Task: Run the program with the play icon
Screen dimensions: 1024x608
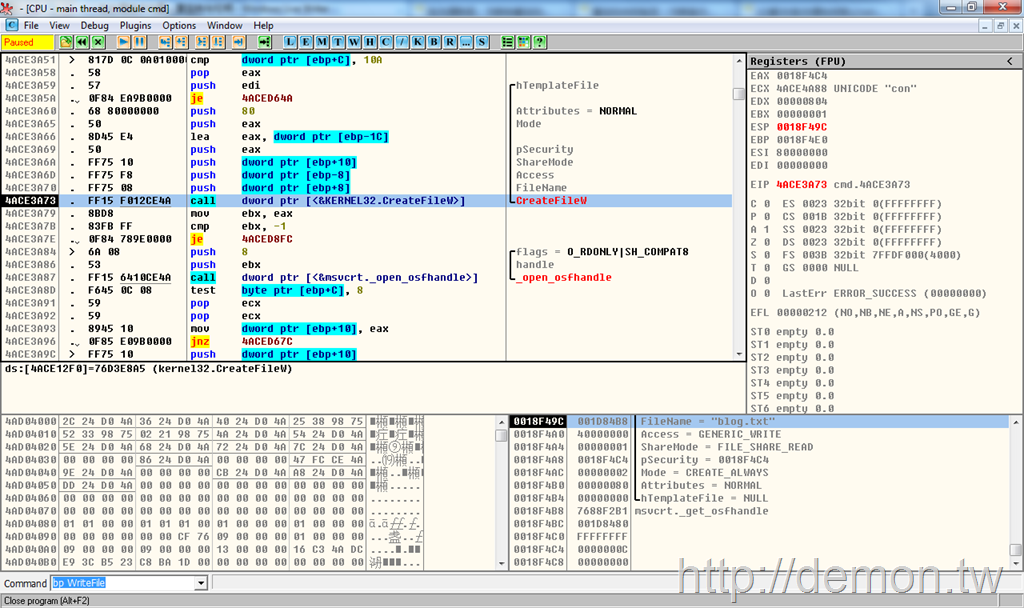Action: [123, 42]
